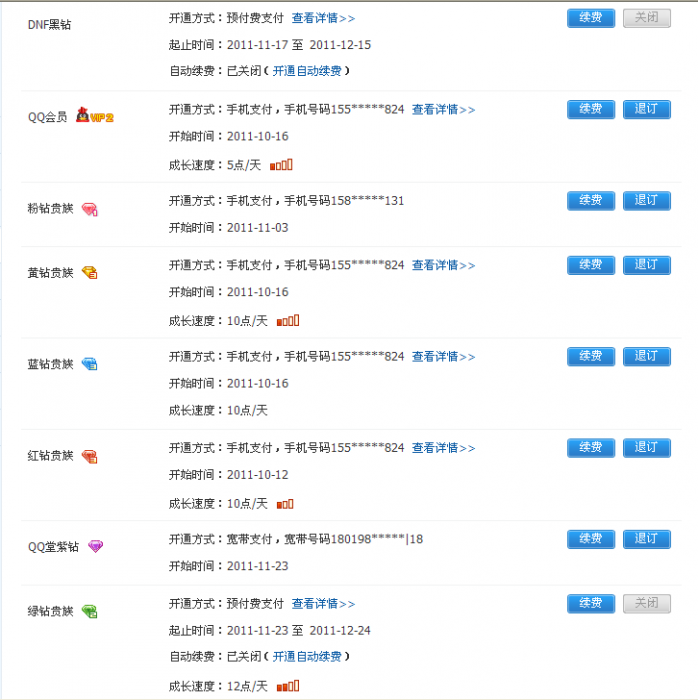
Task: Click the 关闭 button for DNF黑钻
Action: point(647,18)
